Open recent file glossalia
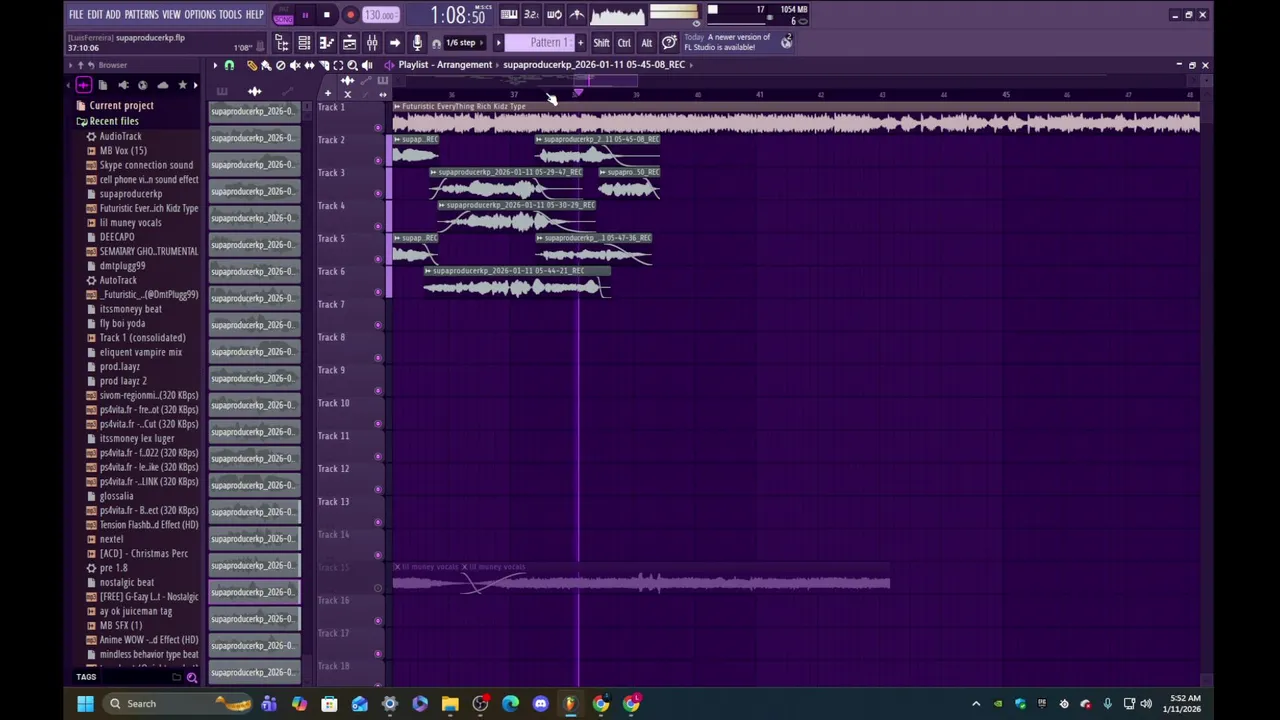This screenshot has height=720, width=1280. 116,496
